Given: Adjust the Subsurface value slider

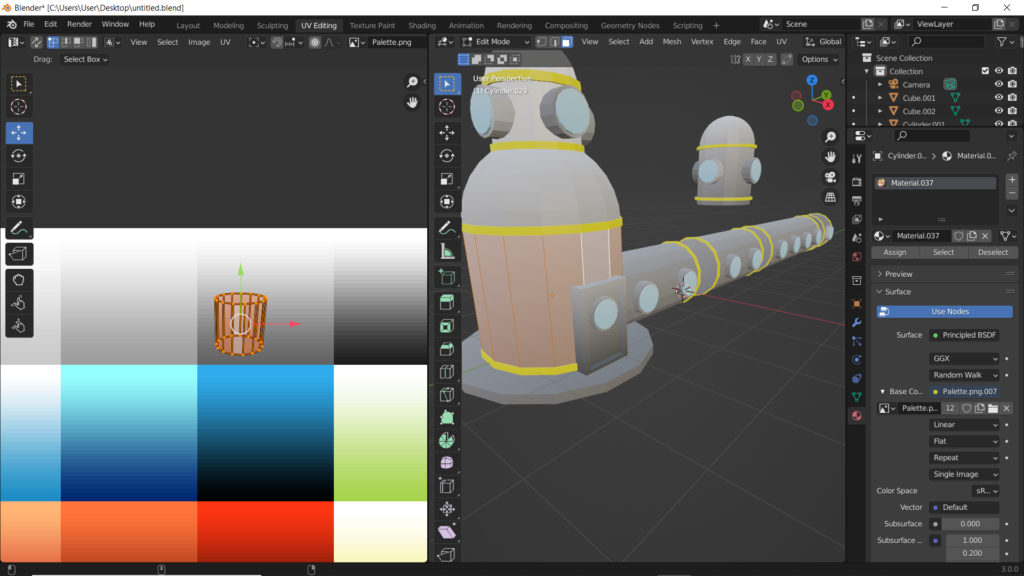Looking at the screenshot, I should click(969, 523).
